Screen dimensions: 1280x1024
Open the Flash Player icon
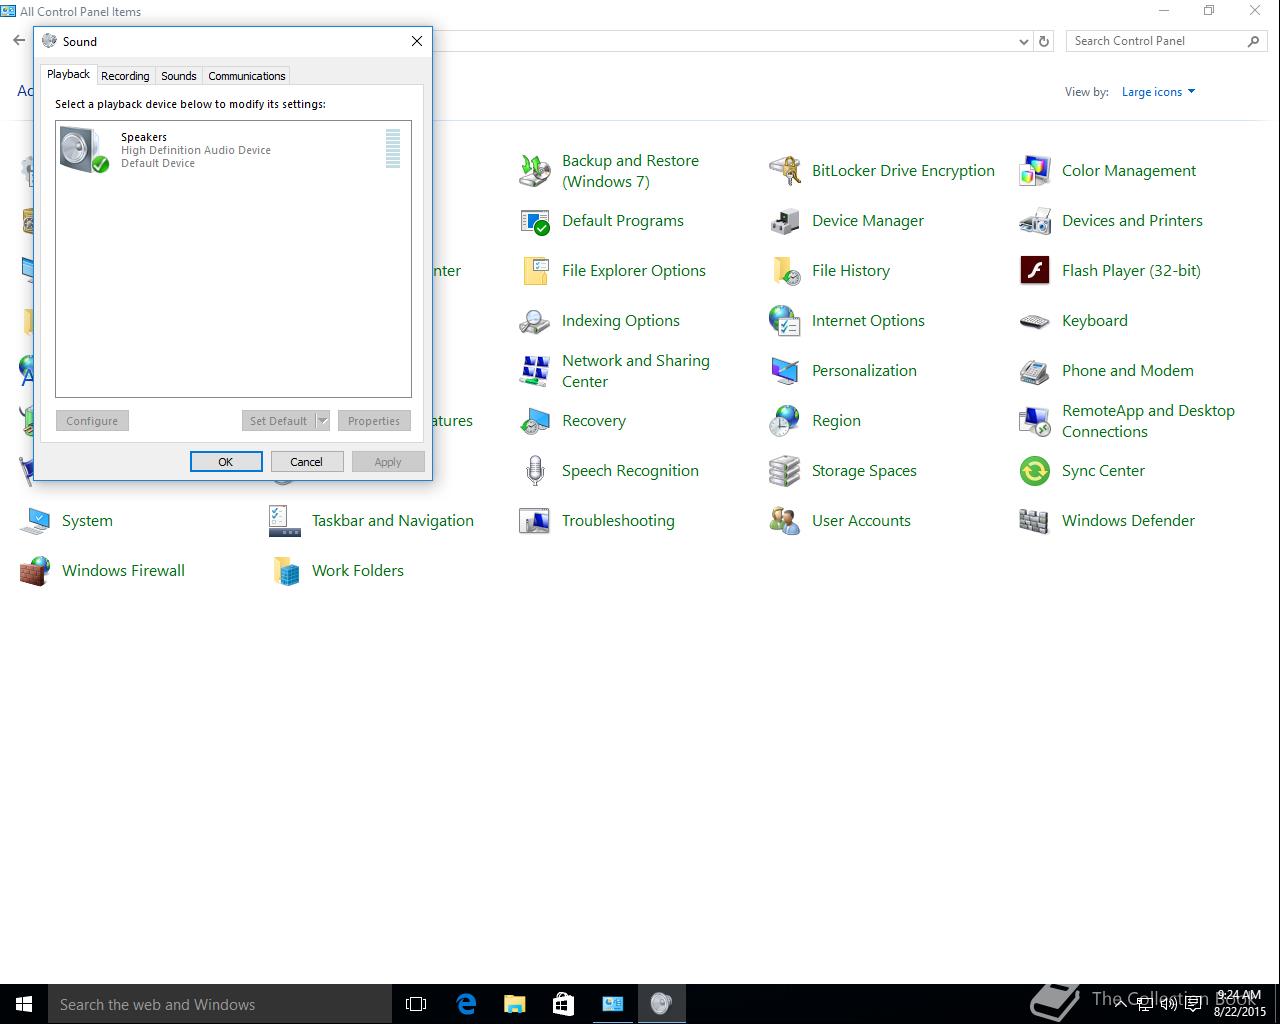[x=1035, y=271]
